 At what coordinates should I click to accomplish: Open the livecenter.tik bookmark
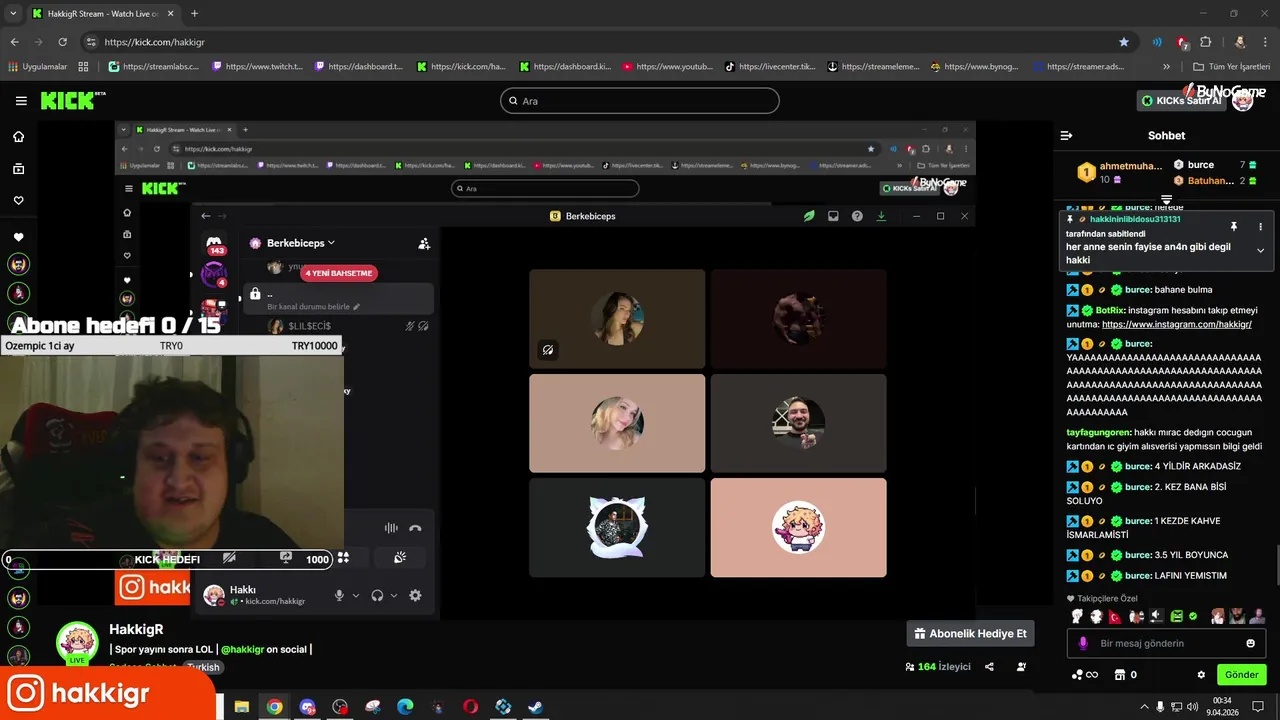coord(770,67)
